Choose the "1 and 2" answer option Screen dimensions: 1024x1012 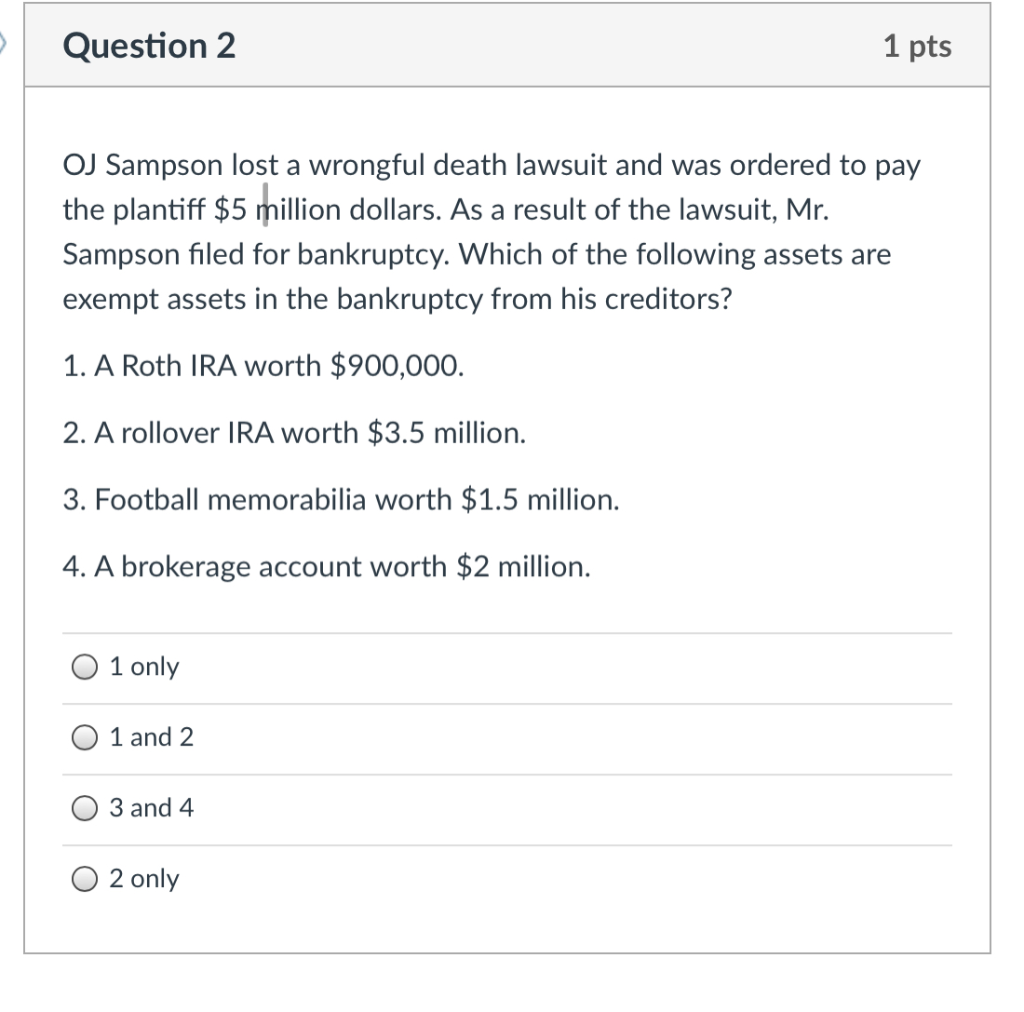click(x=85, y=737)
